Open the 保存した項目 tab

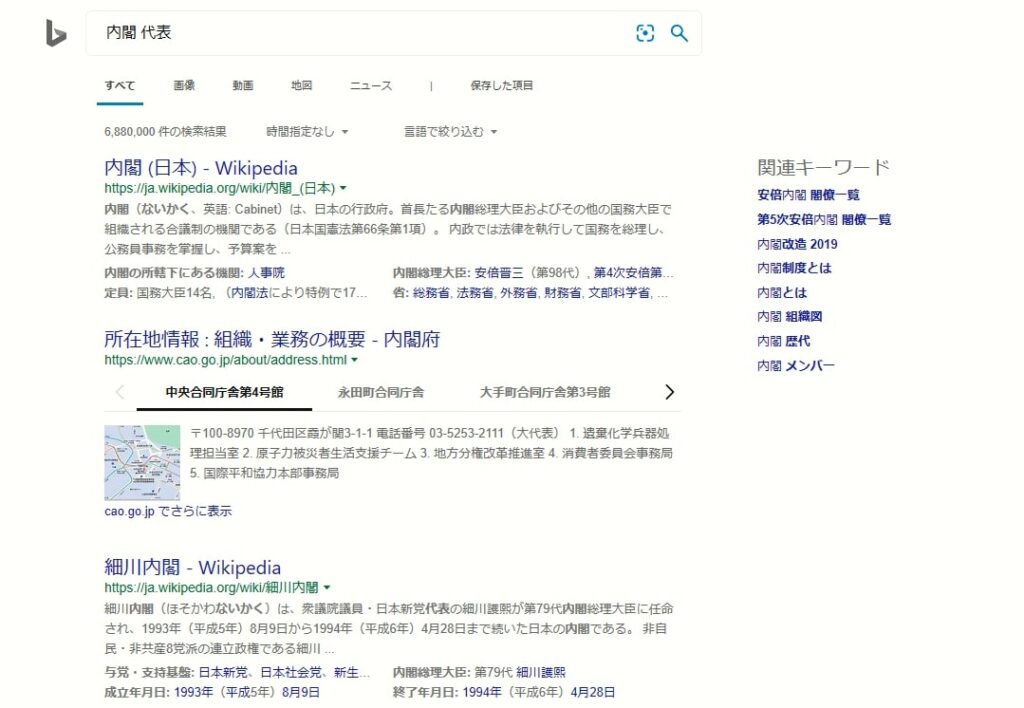pyautogui.click(x=502, y=85)
